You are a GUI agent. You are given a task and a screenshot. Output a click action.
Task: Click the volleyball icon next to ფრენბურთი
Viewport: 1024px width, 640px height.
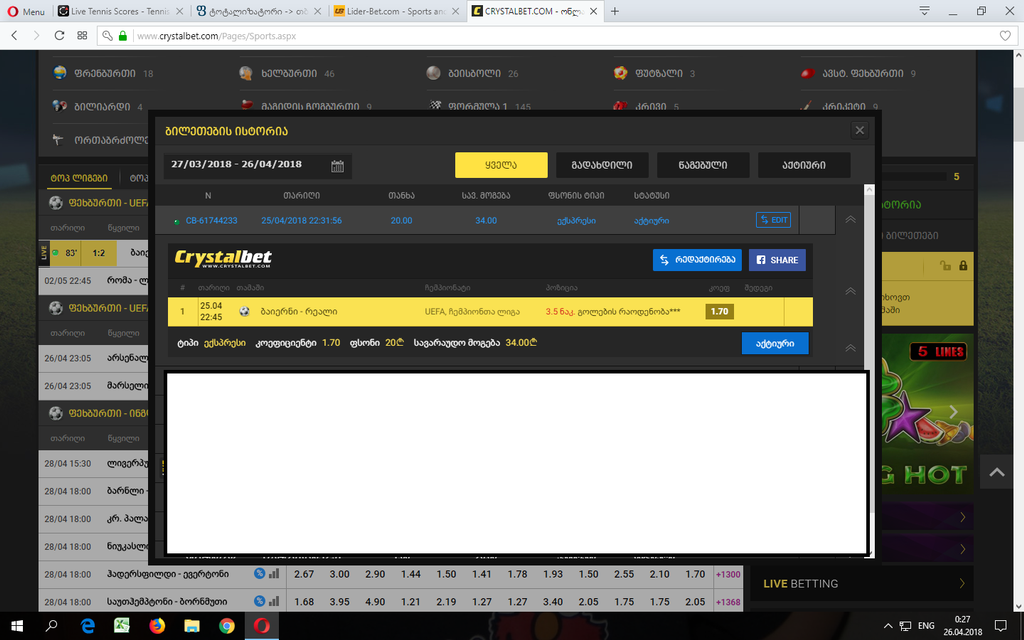point(60,72)
